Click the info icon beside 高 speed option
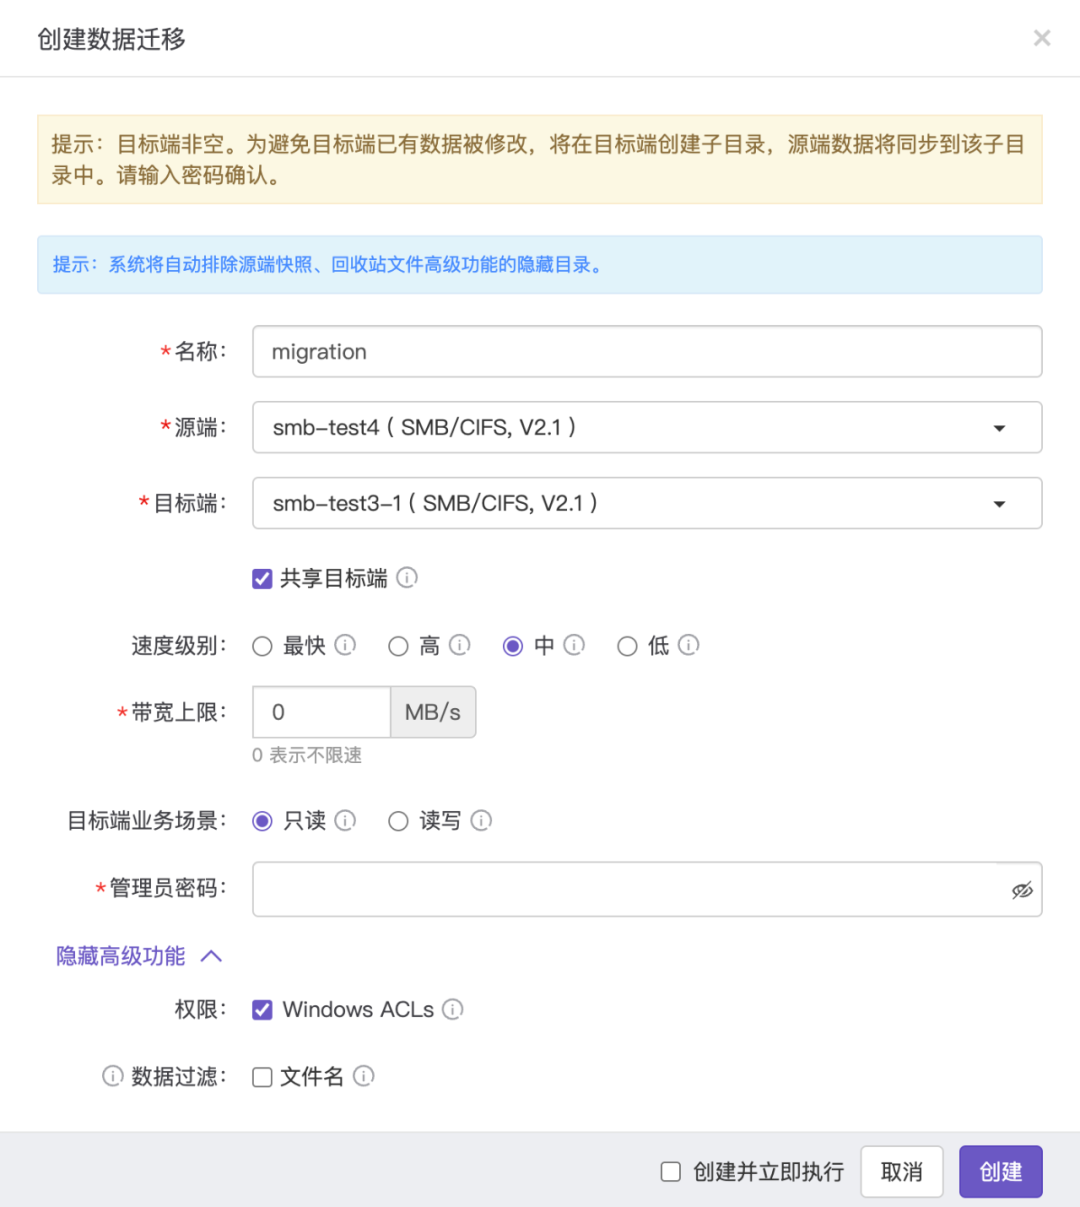This screenshot has width=1080, height=1207. click(x=459, y=645)
